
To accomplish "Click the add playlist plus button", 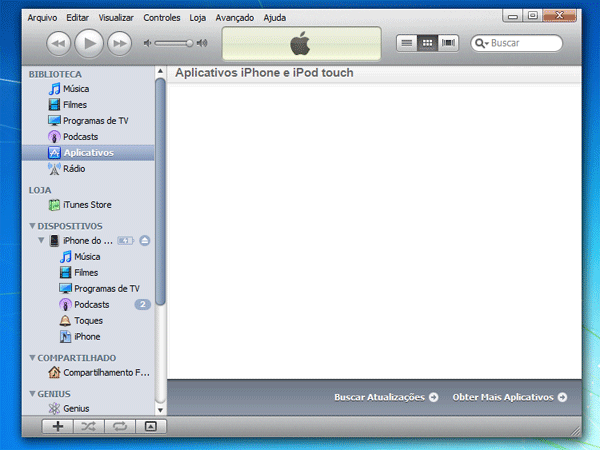I will (x=57, y=426).
